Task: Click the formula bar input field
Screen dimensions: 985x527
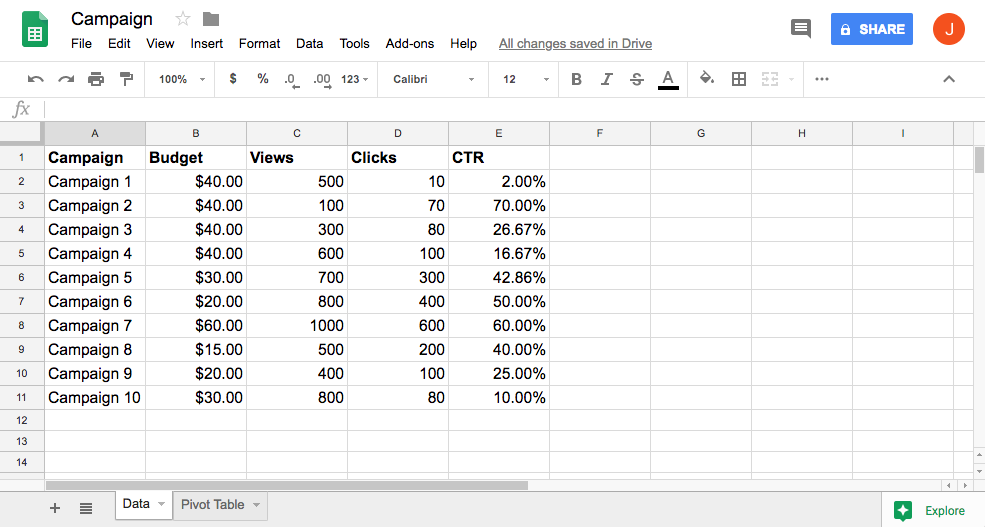Action: point(500,109)
